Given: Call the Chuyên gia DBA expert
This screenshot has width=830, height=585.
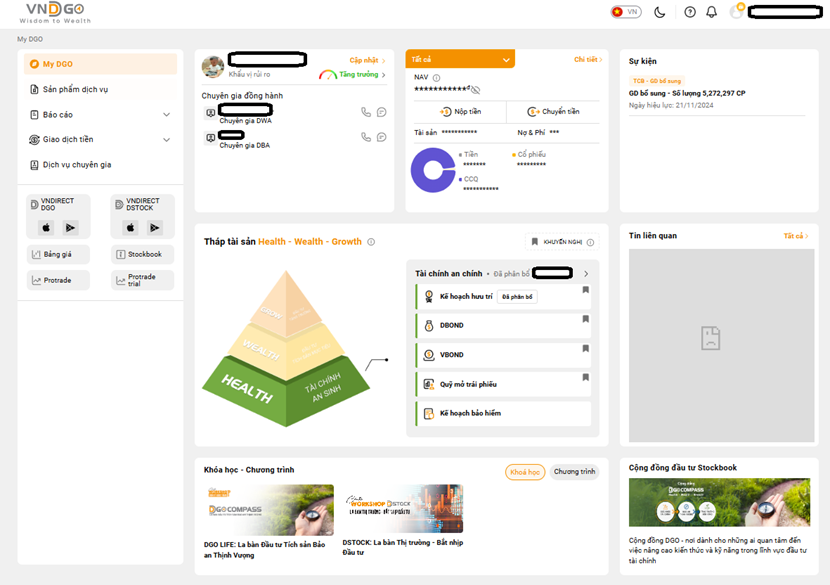Looking at the screenshot, I should pyautogui.click(x=366, y=137).
